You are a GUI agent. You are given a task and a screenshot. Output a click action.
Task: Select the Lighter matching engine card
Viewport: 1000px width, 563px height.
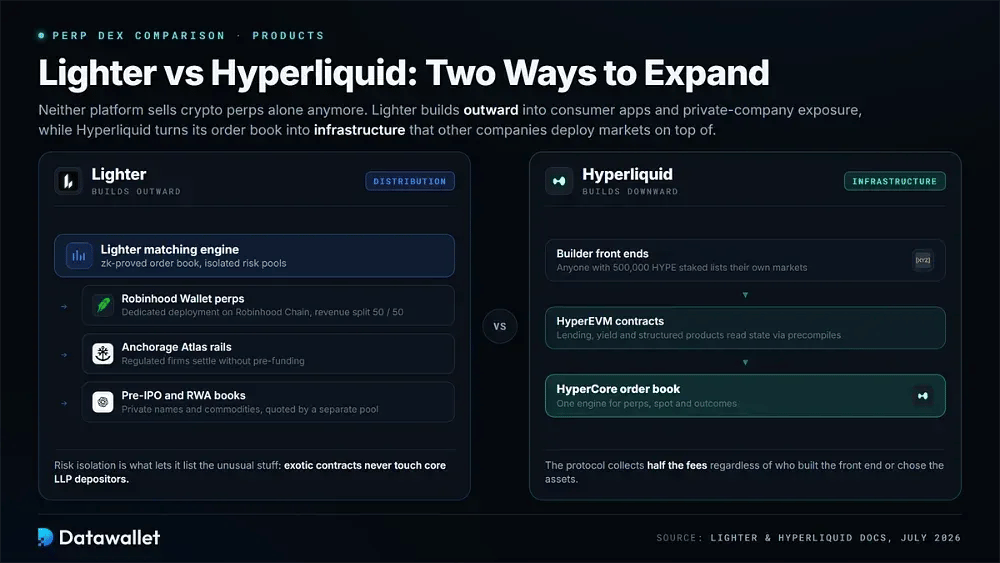click(254, 256)
